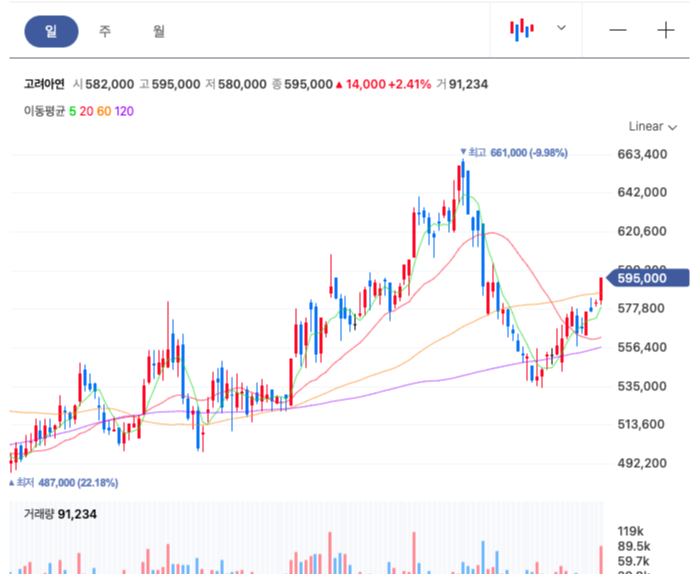The height and width of the screenshot is (574, 700).
Task: Click the candlestick chart type icon
Action: point(522,29)
